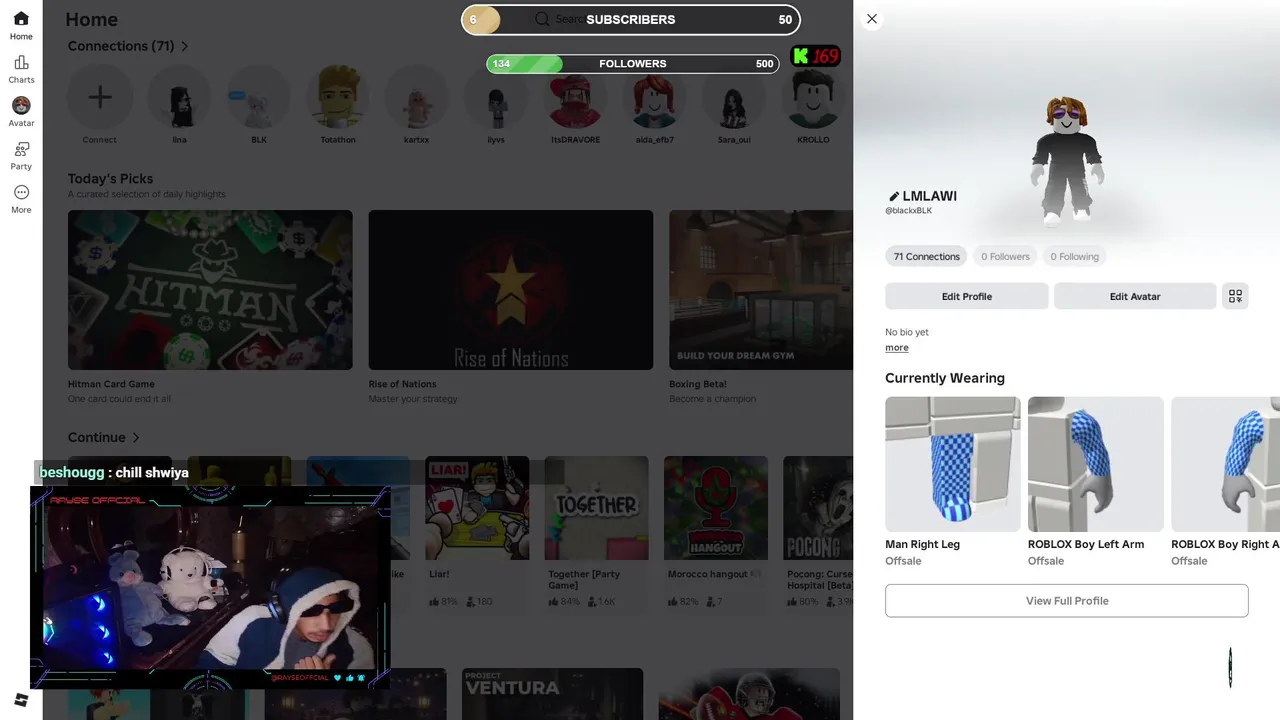Image resolution: width=1280 pixels, height=720 pixels.
Task: Select the 71 Connections tab
Action: pyautogui.click(x=926, y=257)
